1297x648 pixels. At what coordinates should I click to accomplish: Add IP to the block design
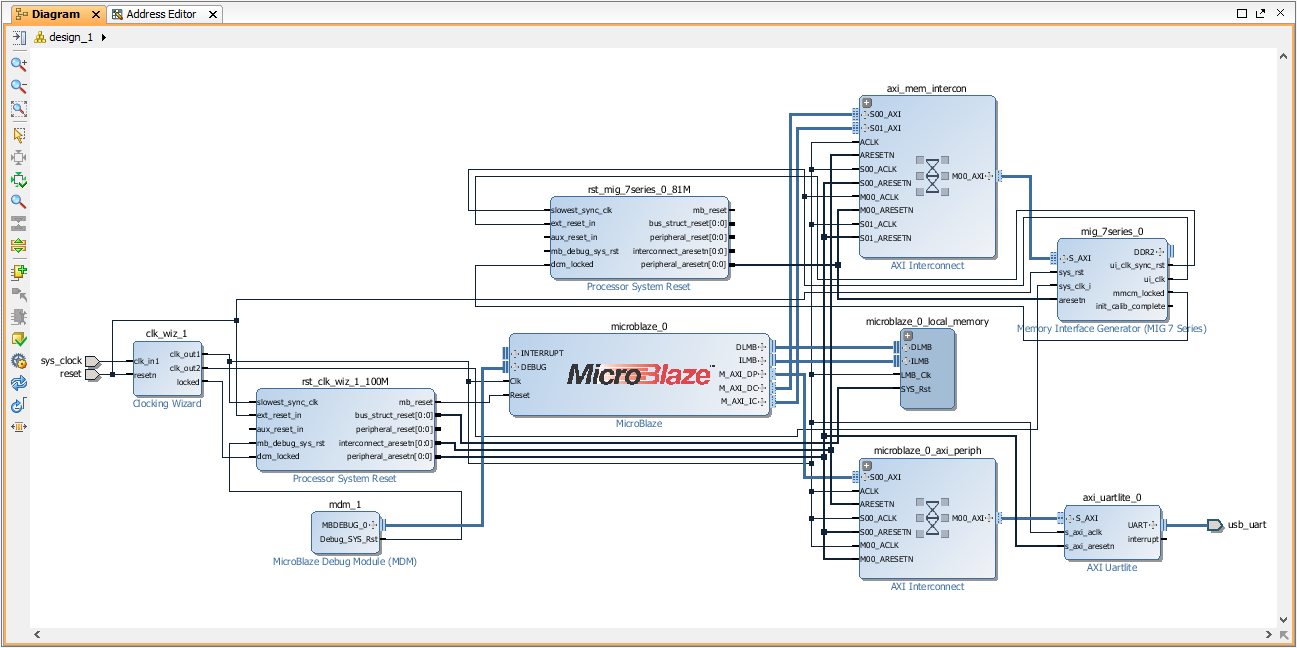[18, 271]
